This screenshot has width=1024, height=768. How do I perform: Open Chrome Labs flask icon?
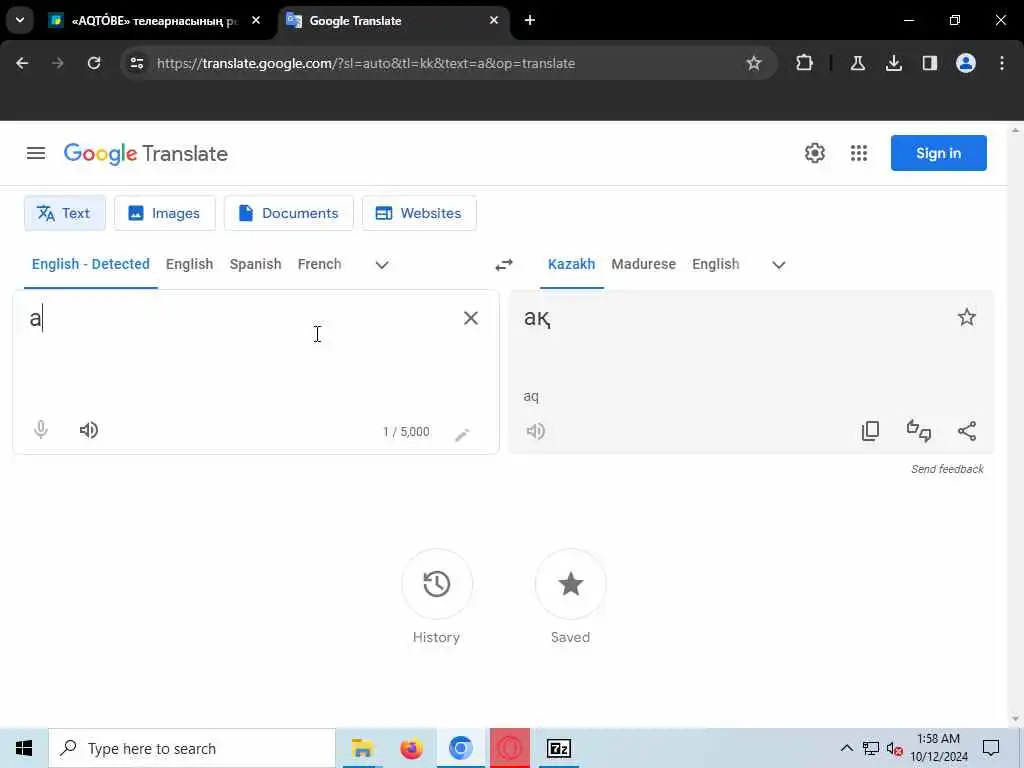857,63
